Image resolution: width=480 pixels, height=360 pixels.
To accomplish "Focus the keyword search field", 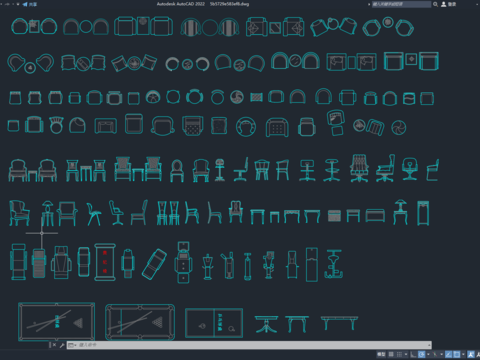I will click(401, 4).
